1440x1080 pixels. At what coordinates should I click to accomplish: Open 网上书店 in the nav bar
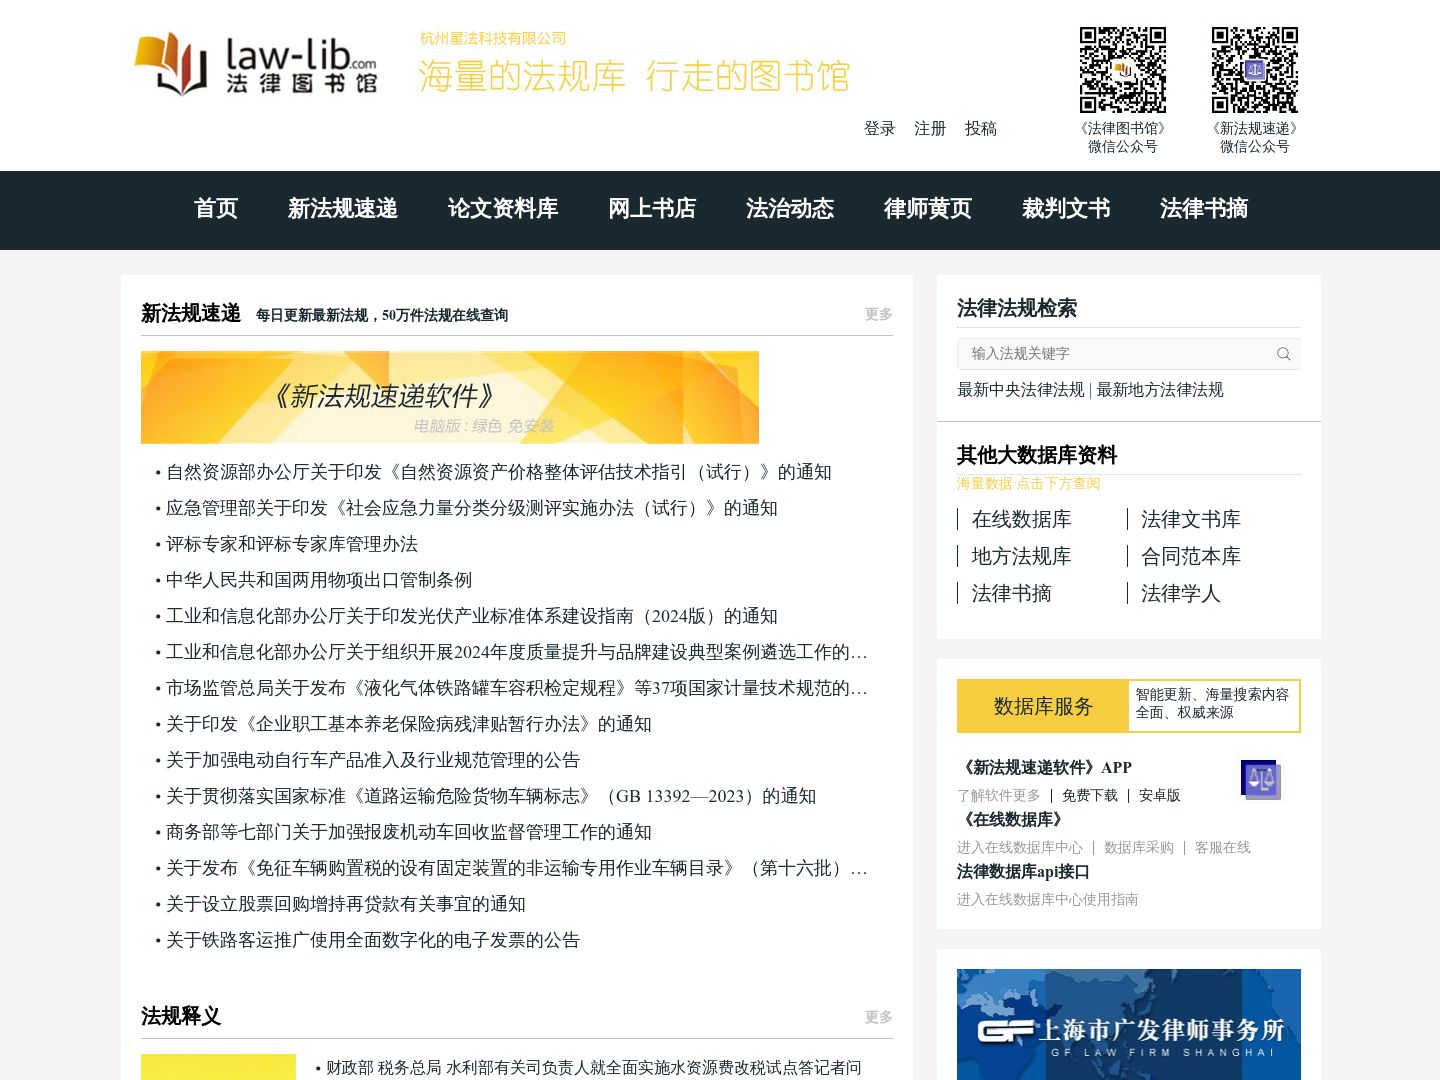(x=652, y=209)
